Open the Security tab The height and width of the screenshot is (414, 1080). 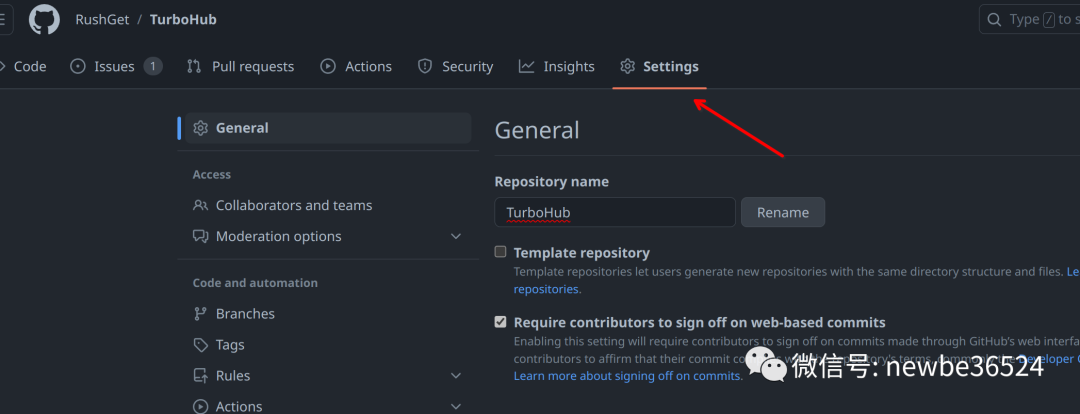tap(455, 67)
